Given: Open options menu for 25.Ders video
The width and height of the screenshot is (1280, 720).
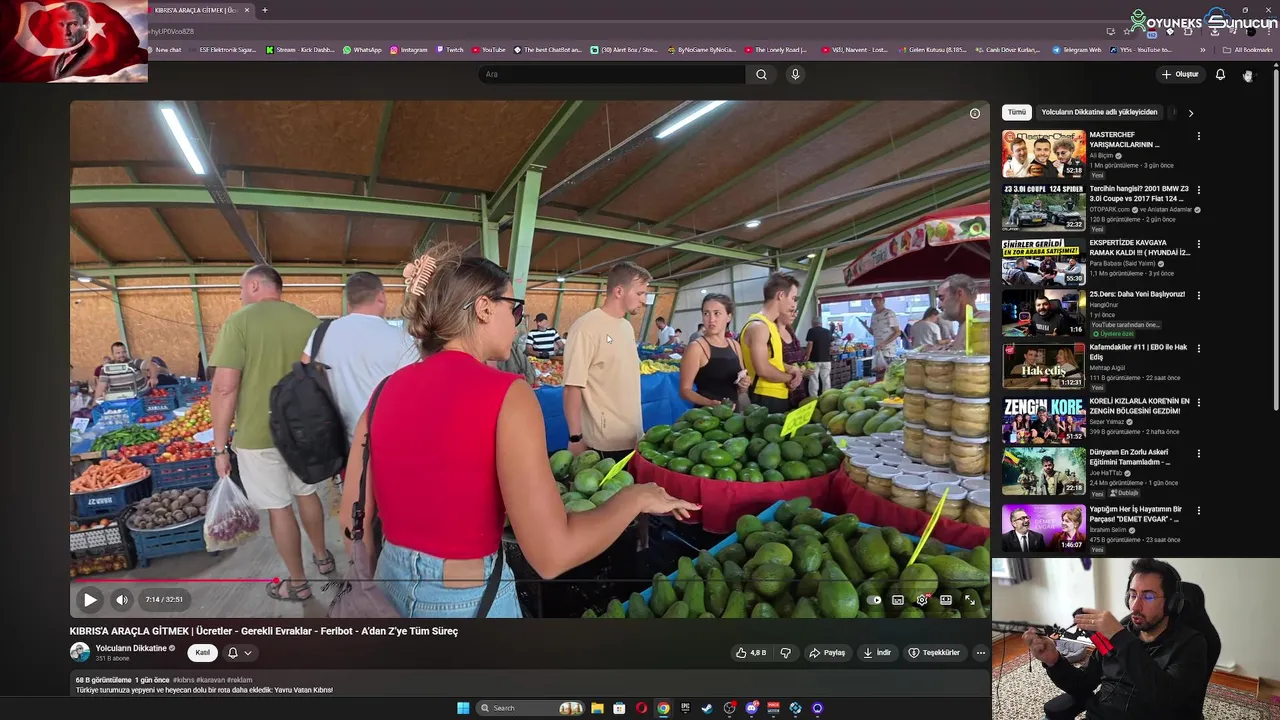Looking at the screenshot, I should [1199, 296].
